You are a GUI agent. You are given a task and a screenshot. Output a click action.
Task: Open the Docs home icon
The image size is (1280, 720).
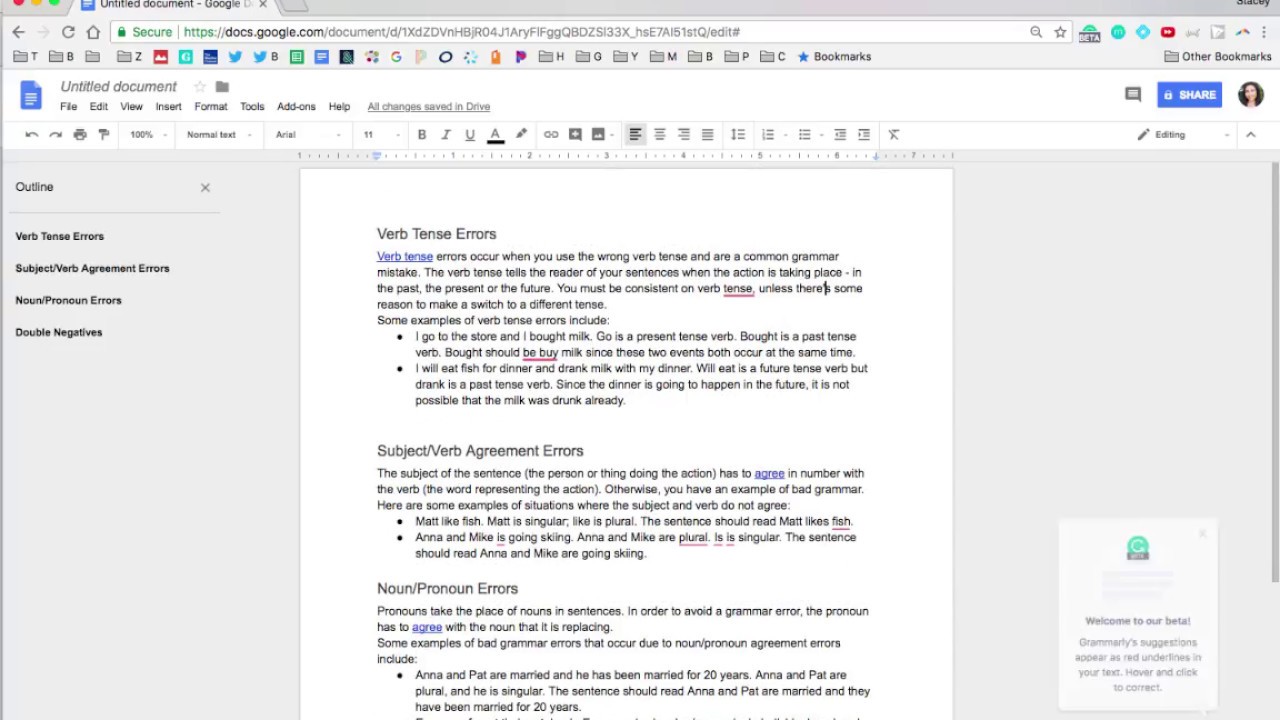(x=31, y=96)
